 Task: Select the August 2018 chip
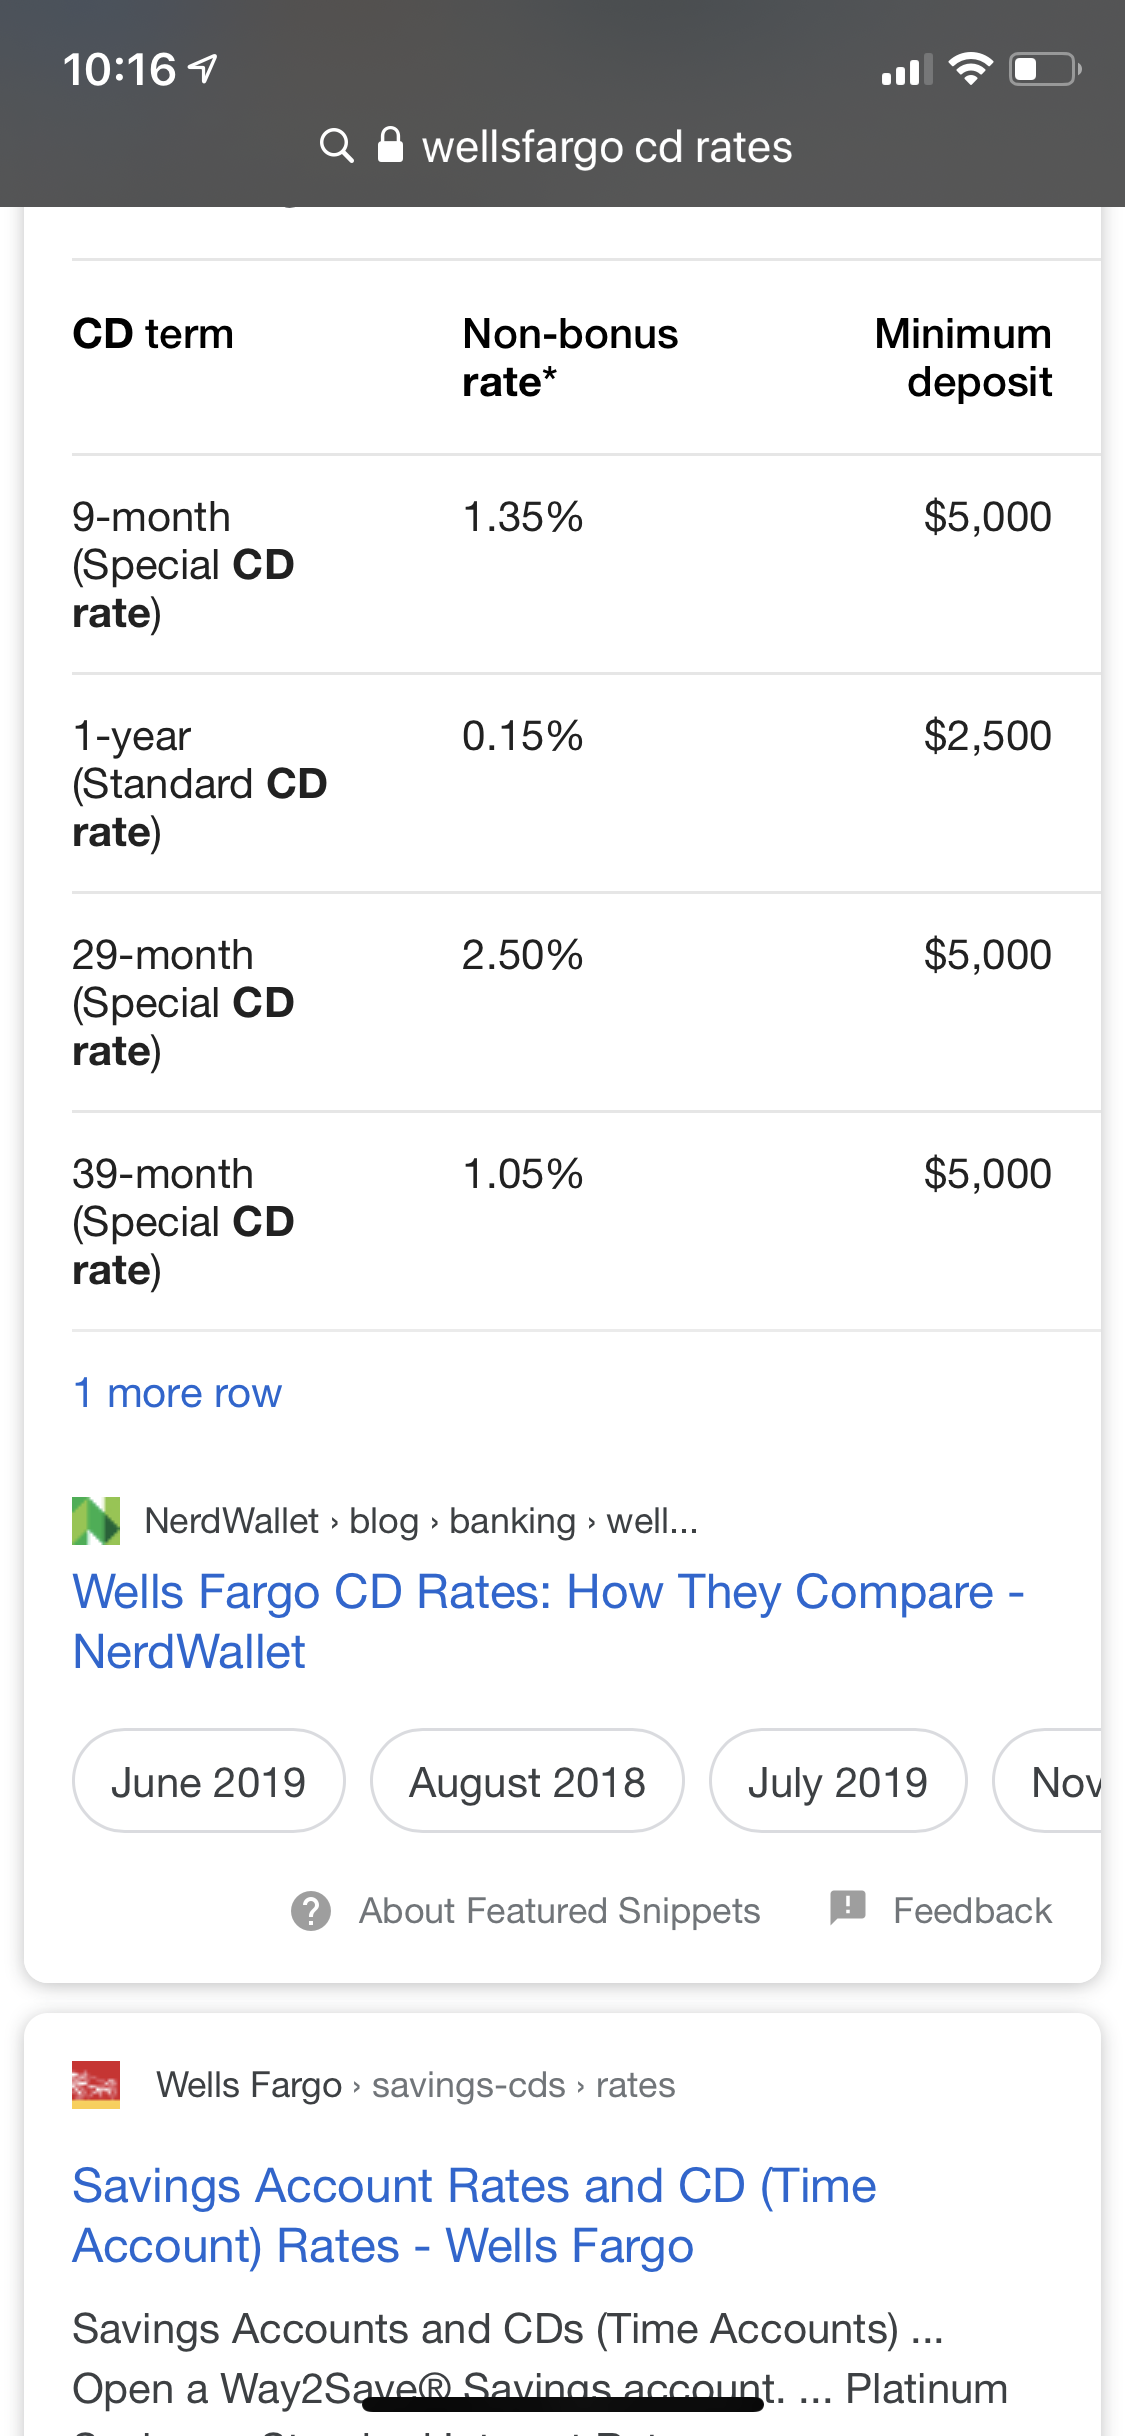tap(527, 1782)
